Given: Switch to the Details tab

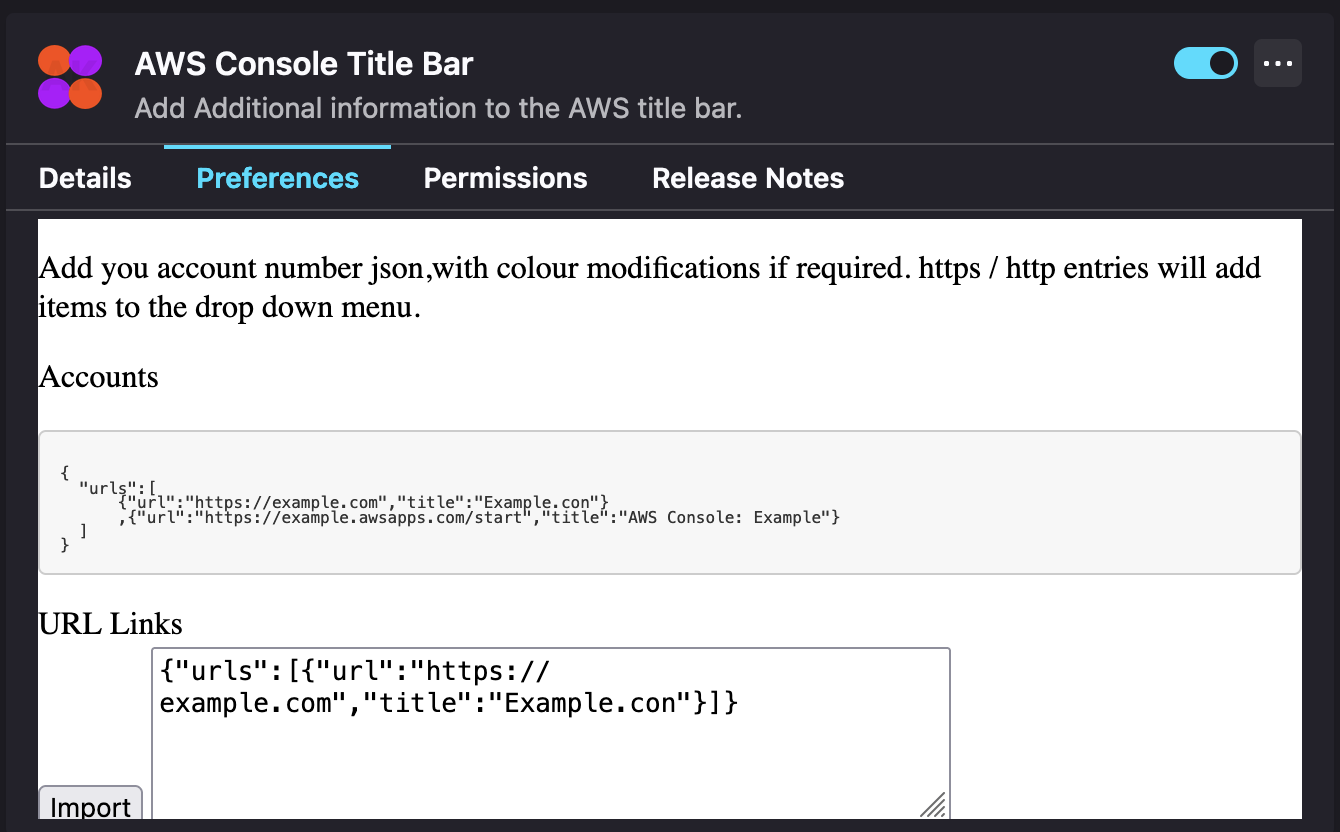Looking at the screenshot, I should click(x=84, y=178).
